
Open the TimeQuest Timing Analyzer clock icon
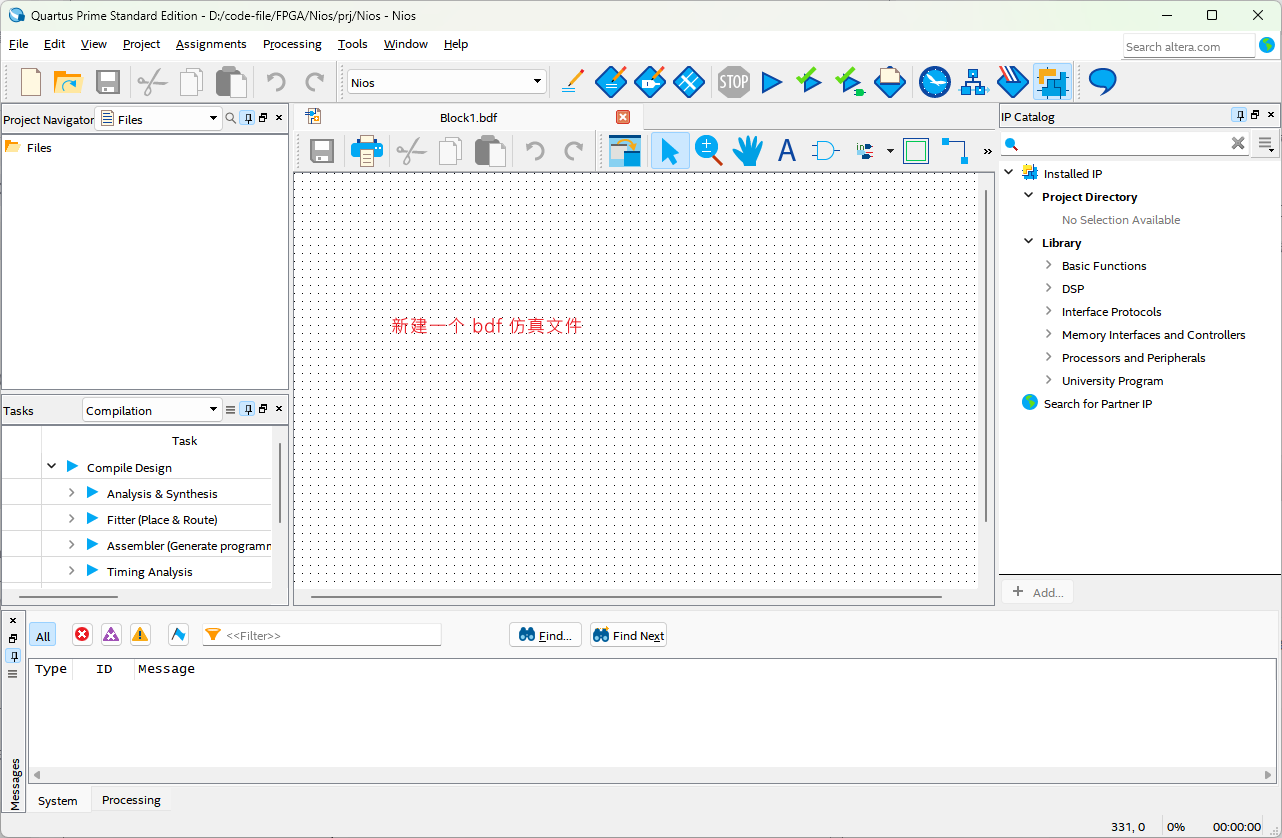coord(934,82)
